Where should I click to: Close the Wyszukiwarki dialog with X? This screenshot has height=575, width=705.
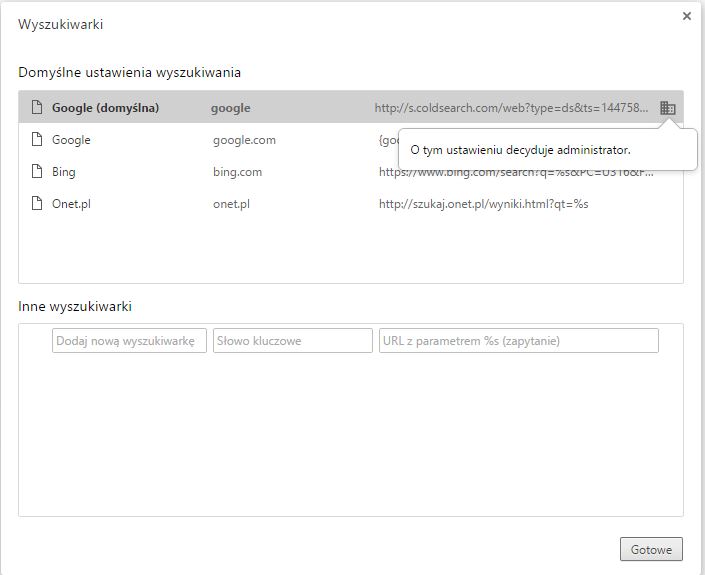click(687, 16)
